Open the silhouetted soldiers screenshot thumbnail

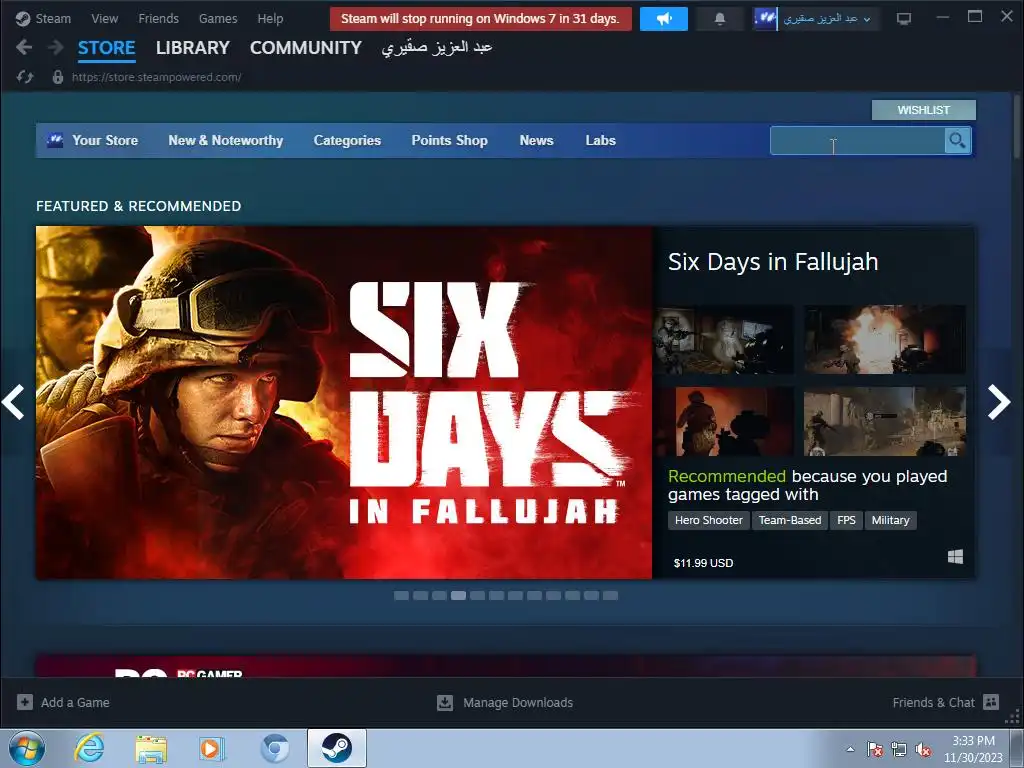(725, 421)
